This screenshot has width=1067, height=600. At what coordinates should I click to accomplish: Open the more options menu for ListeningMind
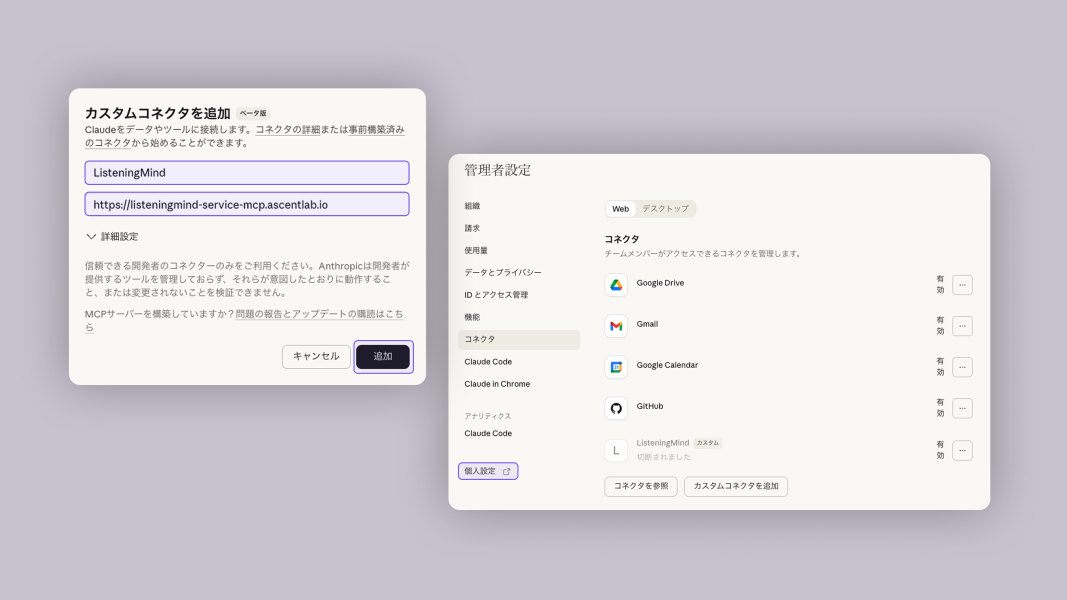(962, 450)
